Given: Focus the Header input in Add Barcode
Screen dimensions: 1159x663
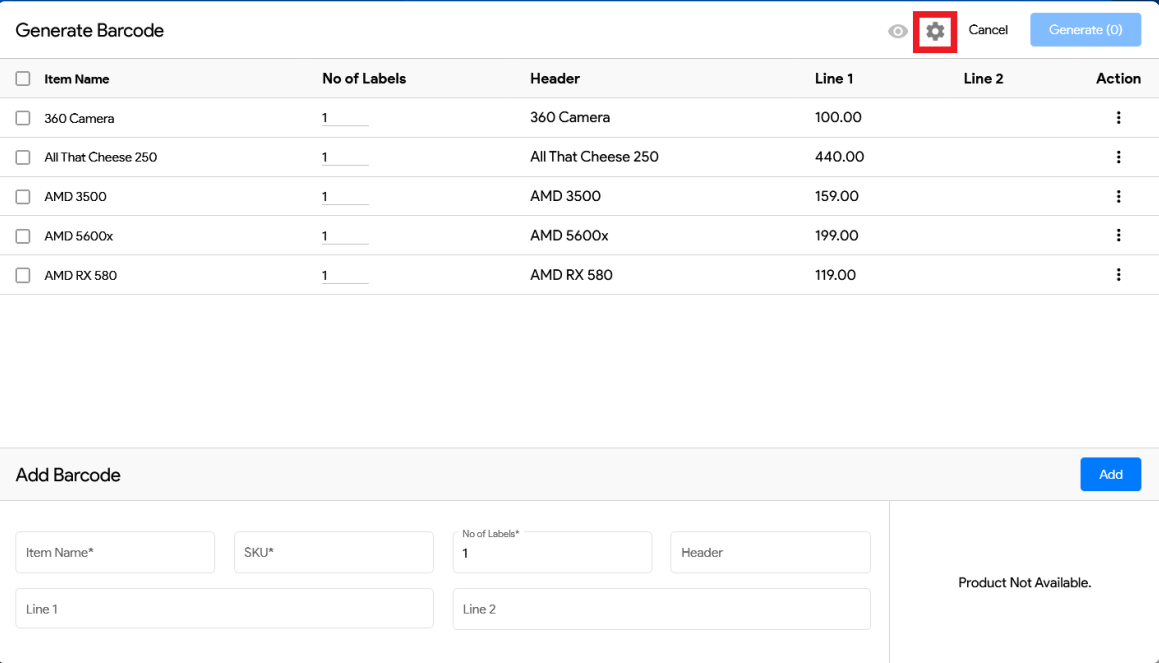Looking at the screenshot, I should [x=770, y=552].
